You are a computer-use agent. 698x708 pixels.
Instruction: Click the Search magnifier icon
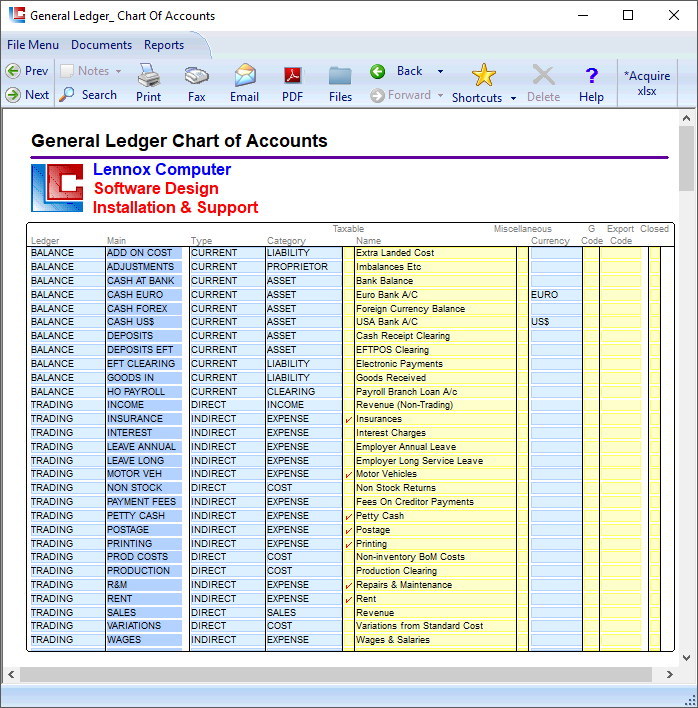[67, 95]
